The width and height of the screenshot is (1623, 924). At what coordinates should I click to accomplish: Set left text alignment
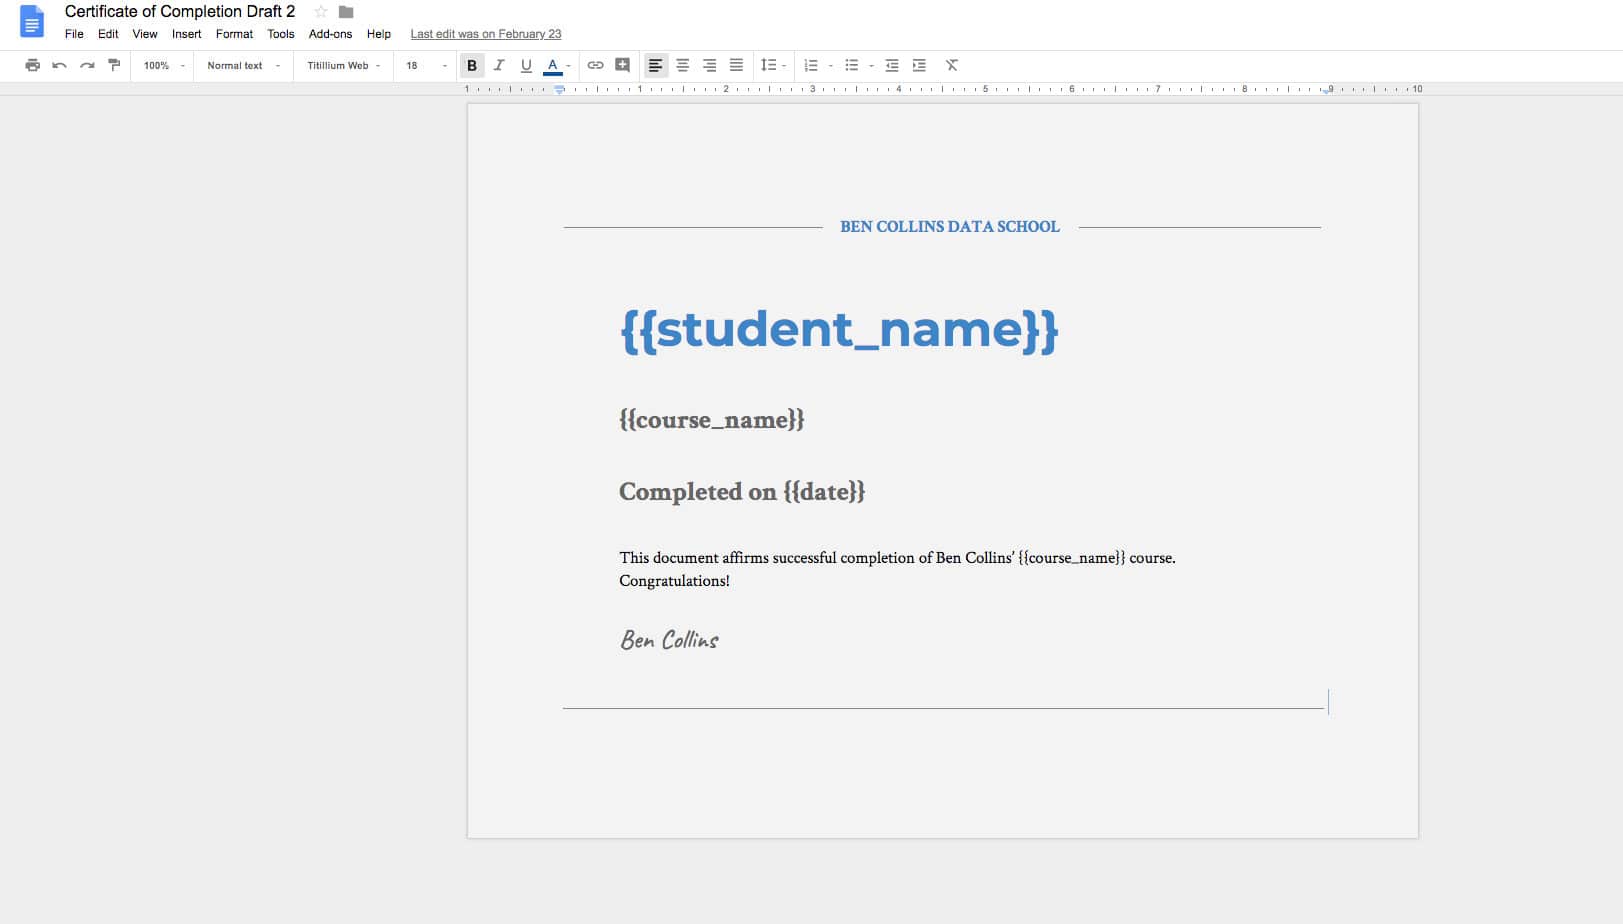(655, 65)
